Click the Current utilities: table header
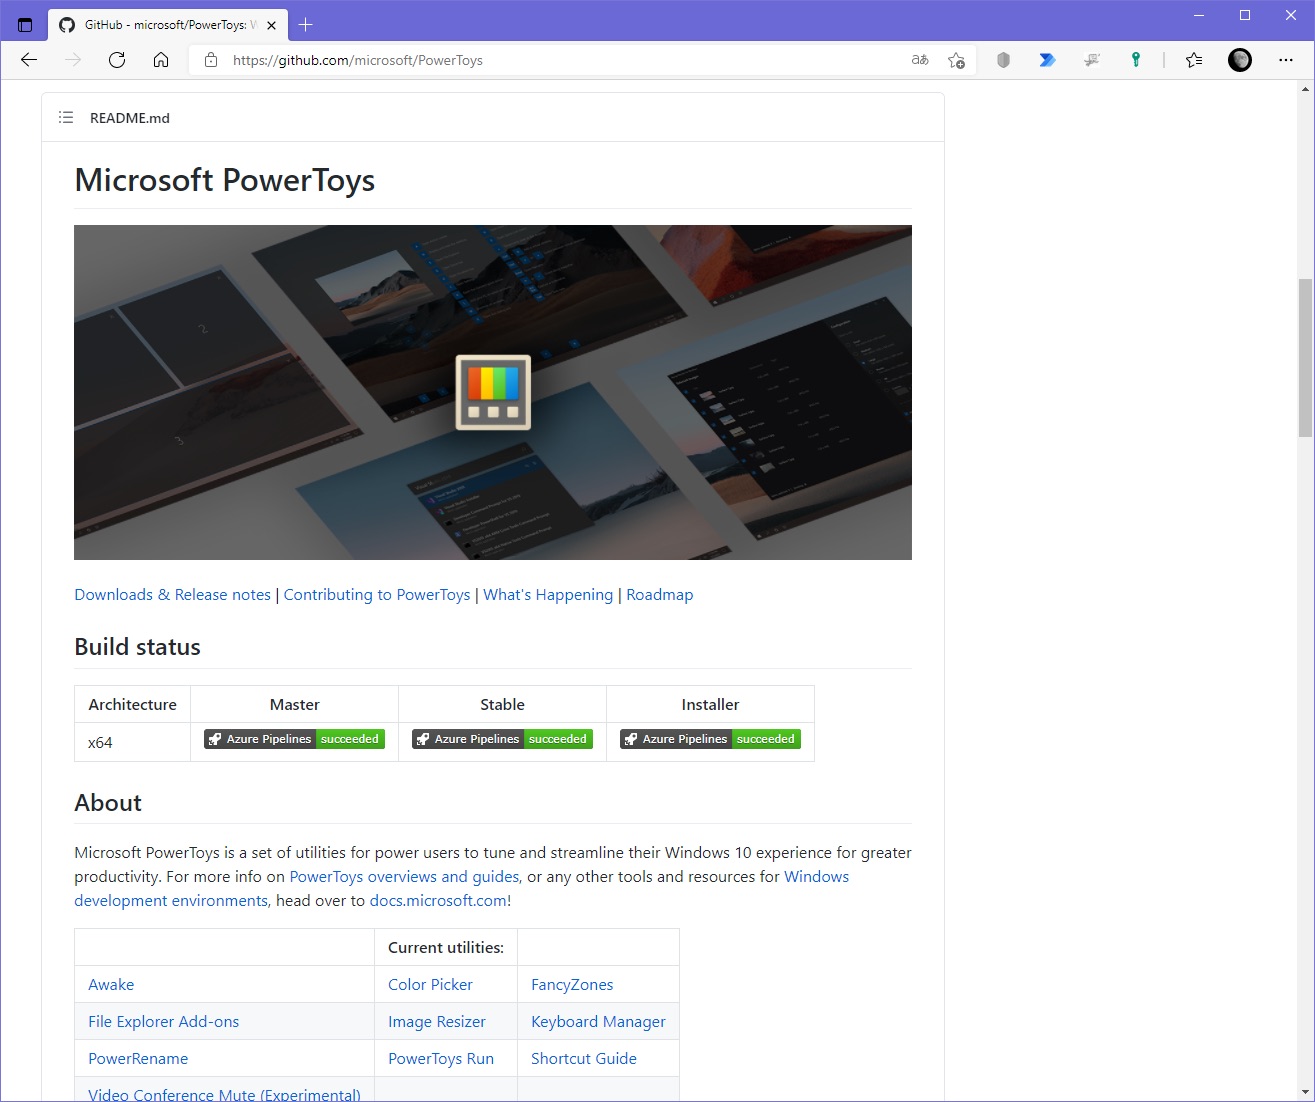Image resolution: width=1315 pixels, height=1102 pixels. click(x=446, y=947)
